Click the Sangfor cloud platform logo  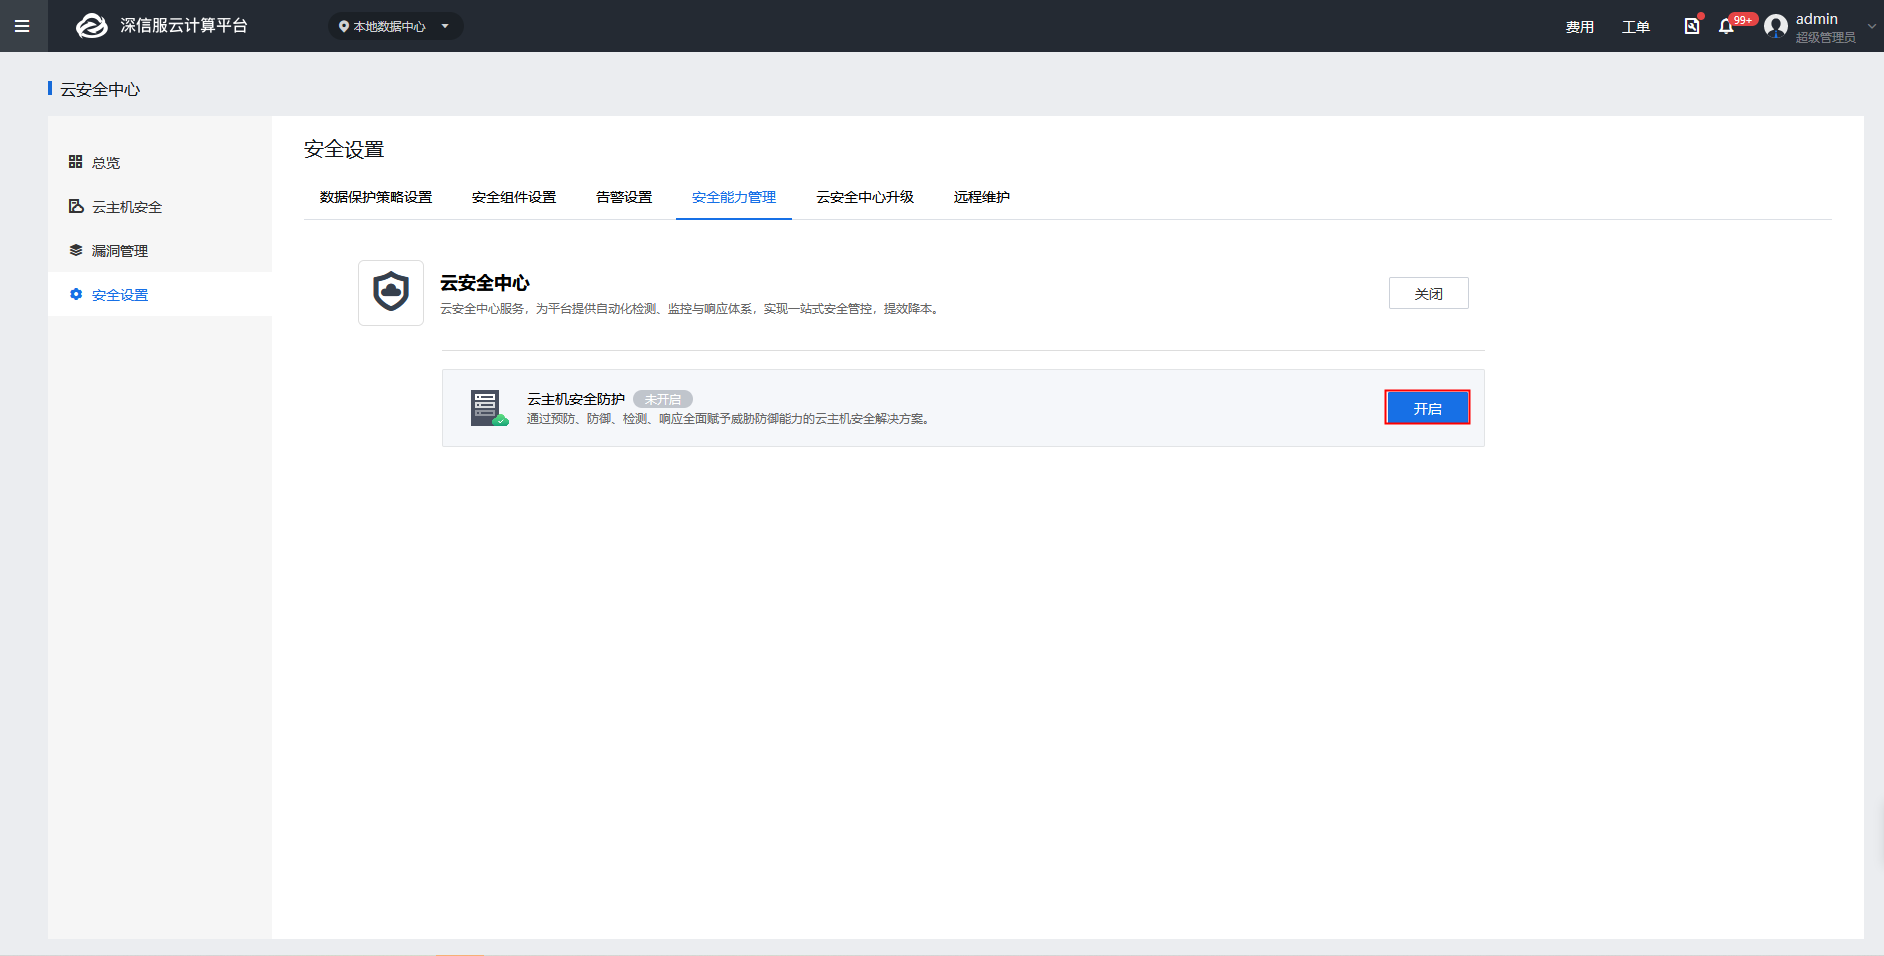point(92,26)
